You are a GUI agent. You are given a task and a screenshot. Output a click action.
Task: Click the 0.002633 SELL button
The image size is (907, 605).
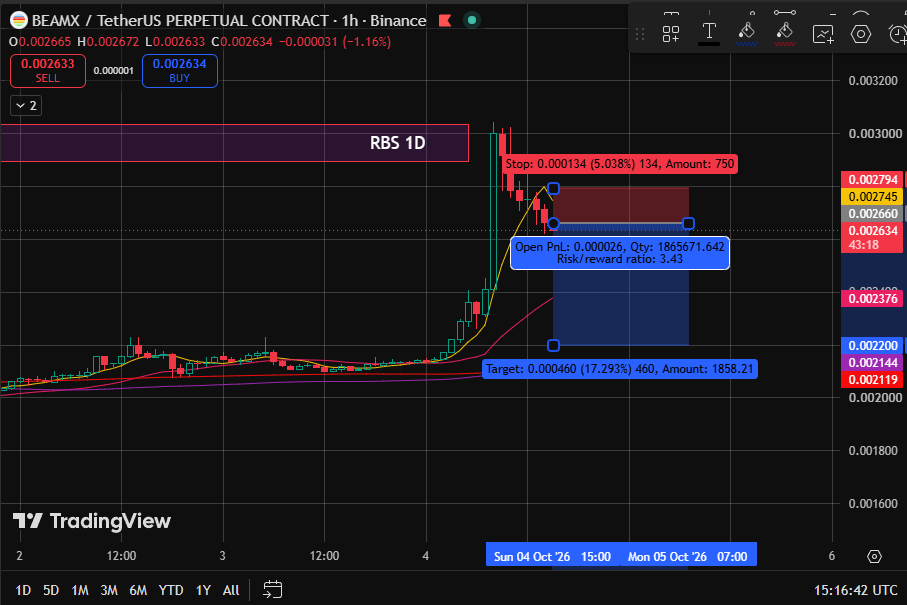[48, 71]
